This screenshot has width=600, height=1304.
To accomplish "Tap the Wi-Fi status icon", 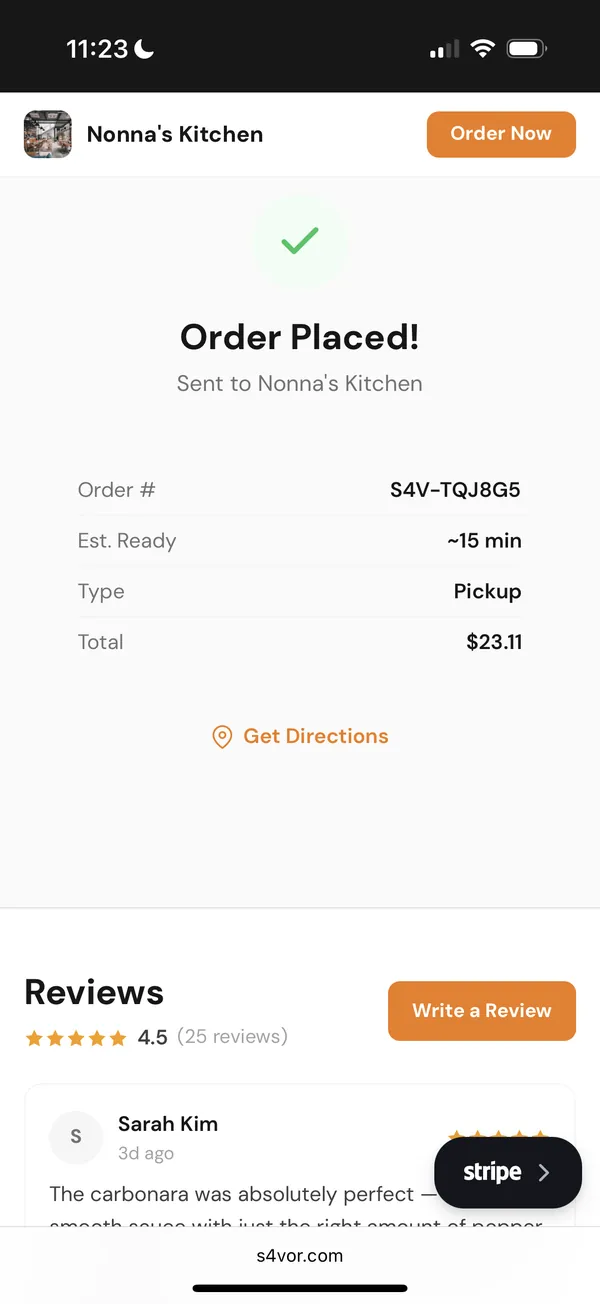I will (x=483, y=47).
